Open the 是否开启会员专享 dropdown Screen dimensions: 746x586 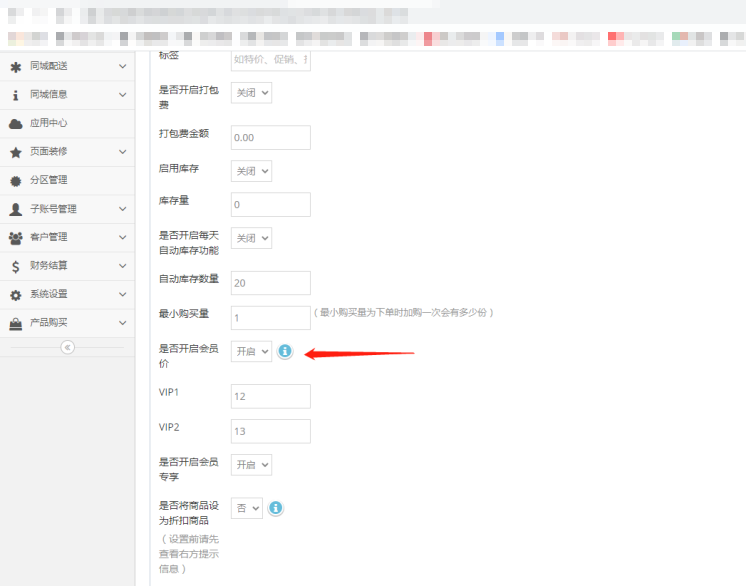pos(251,465)
